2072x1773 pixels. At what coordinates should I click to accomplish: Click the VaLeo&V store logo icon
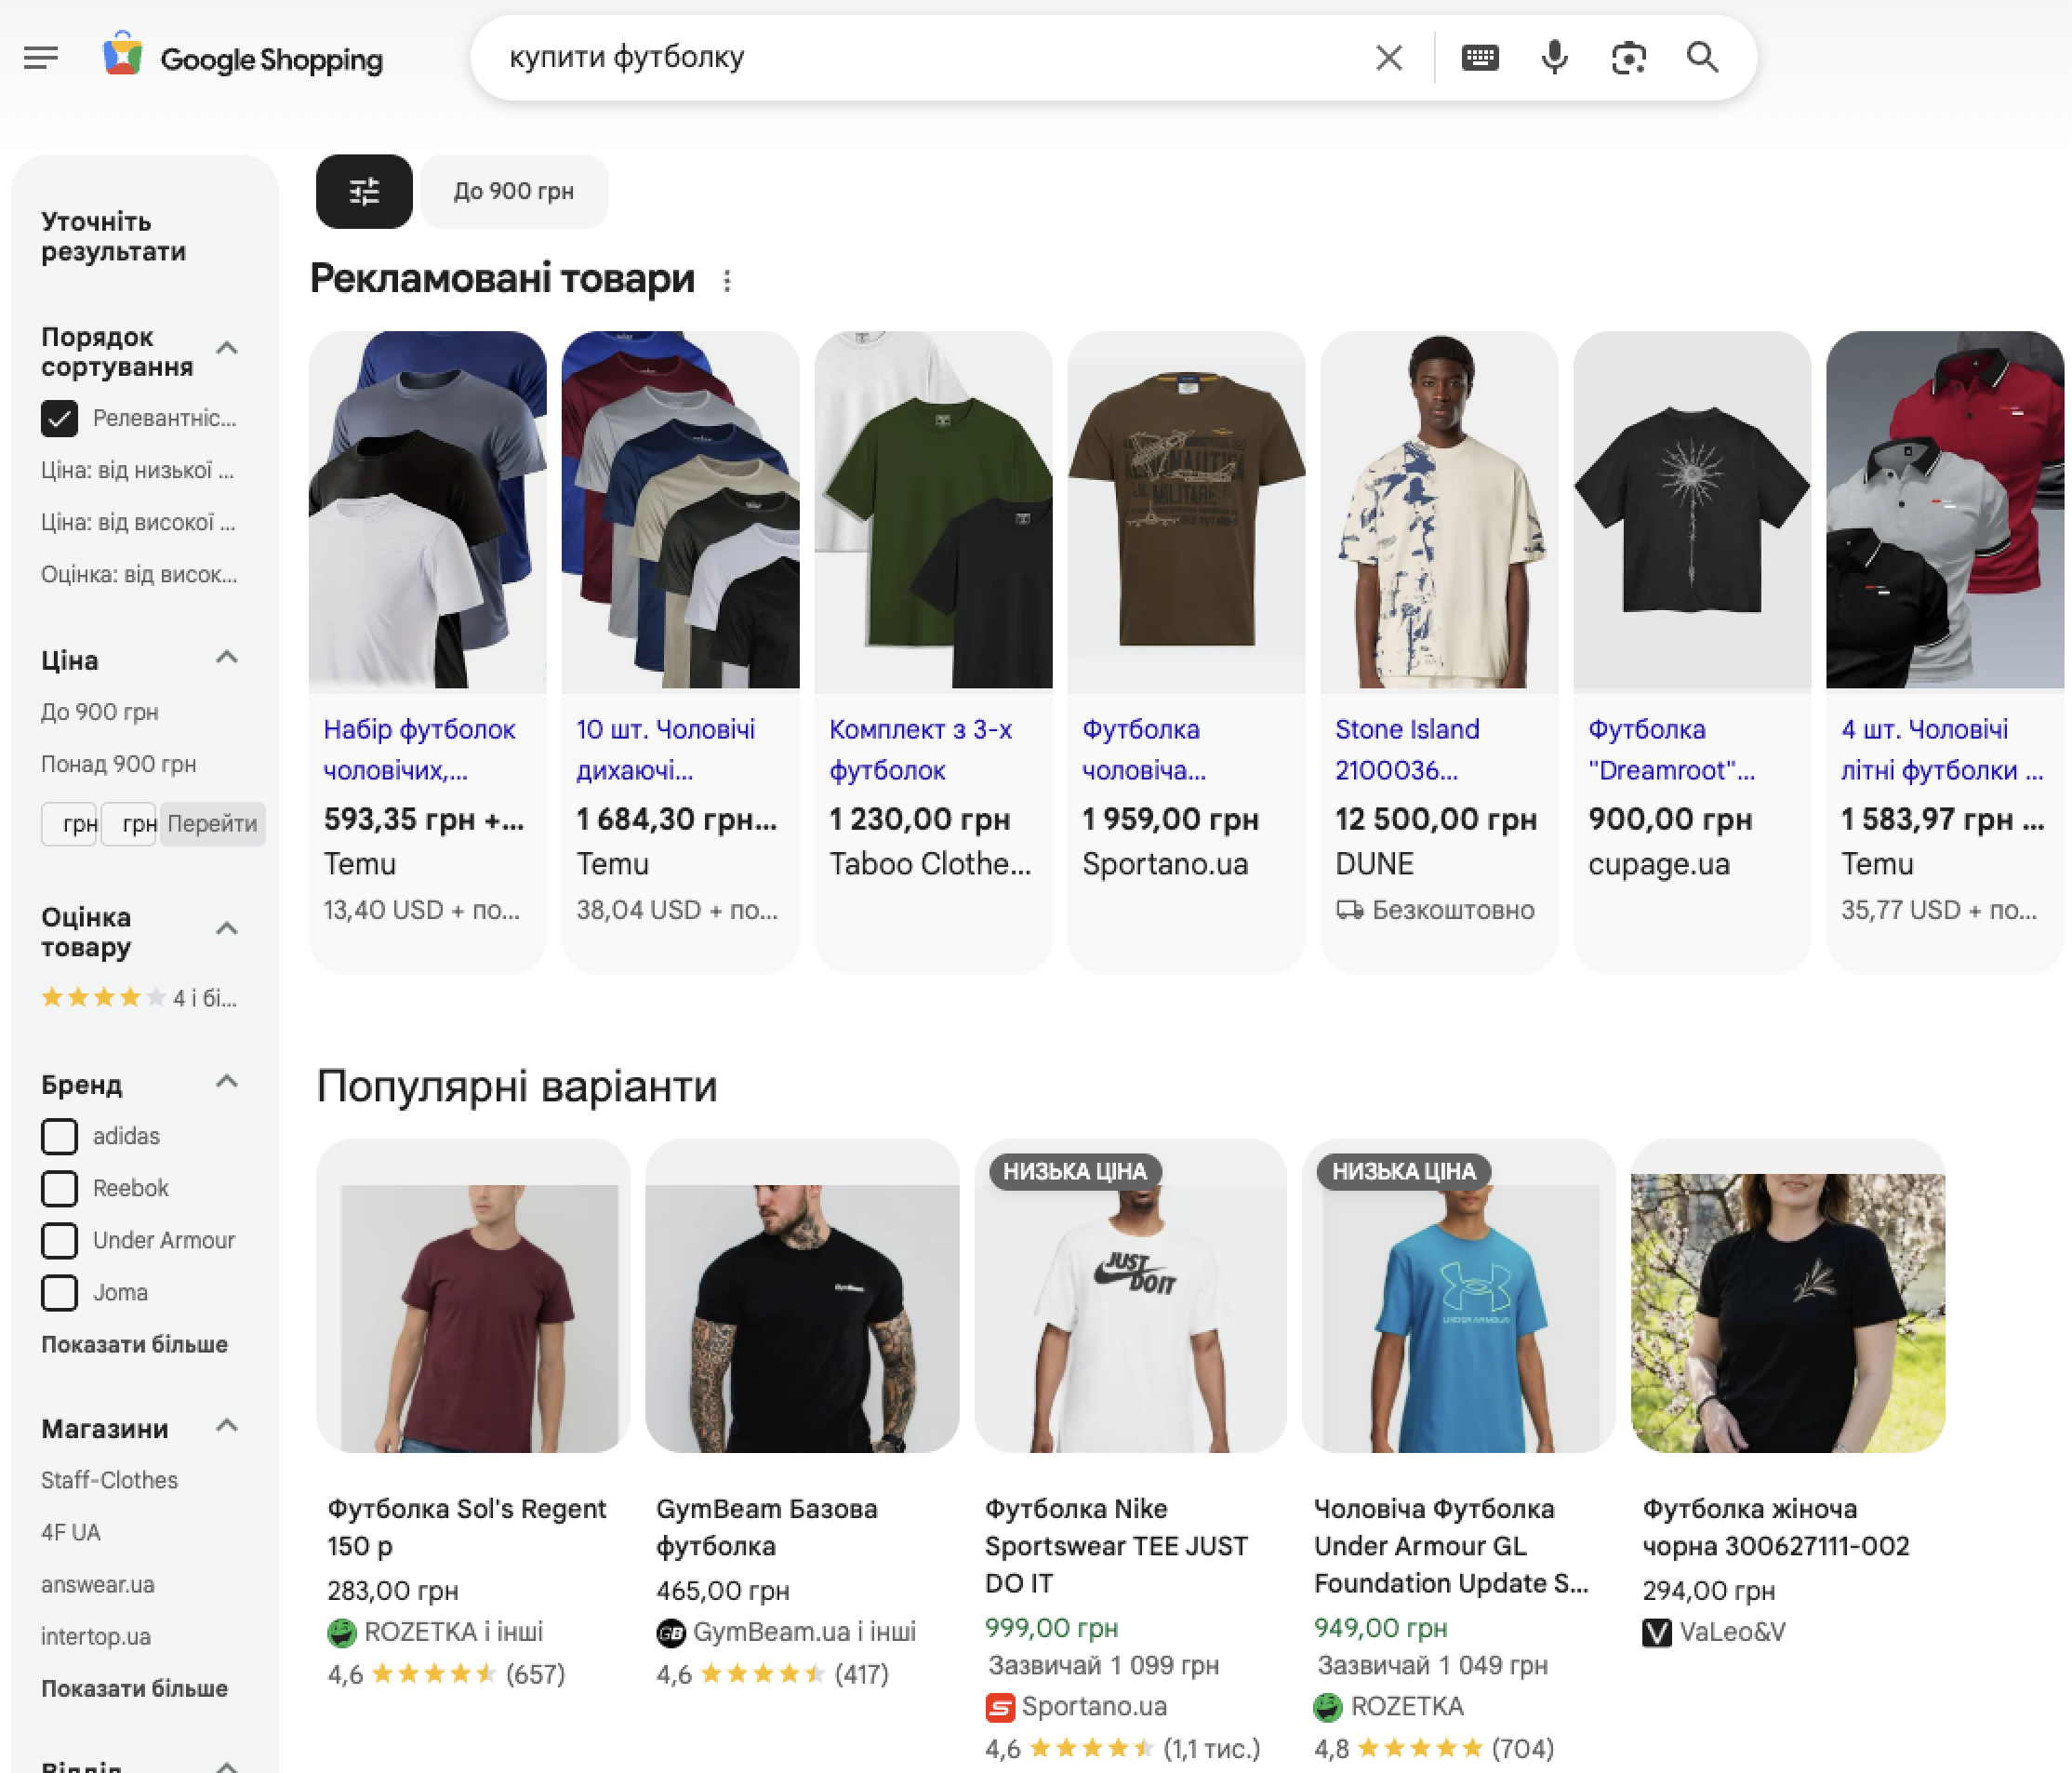point(1656,1632)
